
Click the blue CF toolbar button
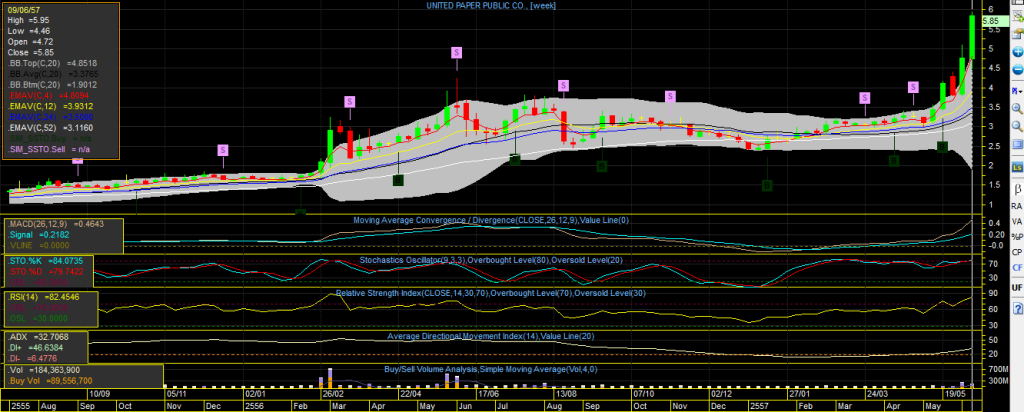tap(1017, 268)
